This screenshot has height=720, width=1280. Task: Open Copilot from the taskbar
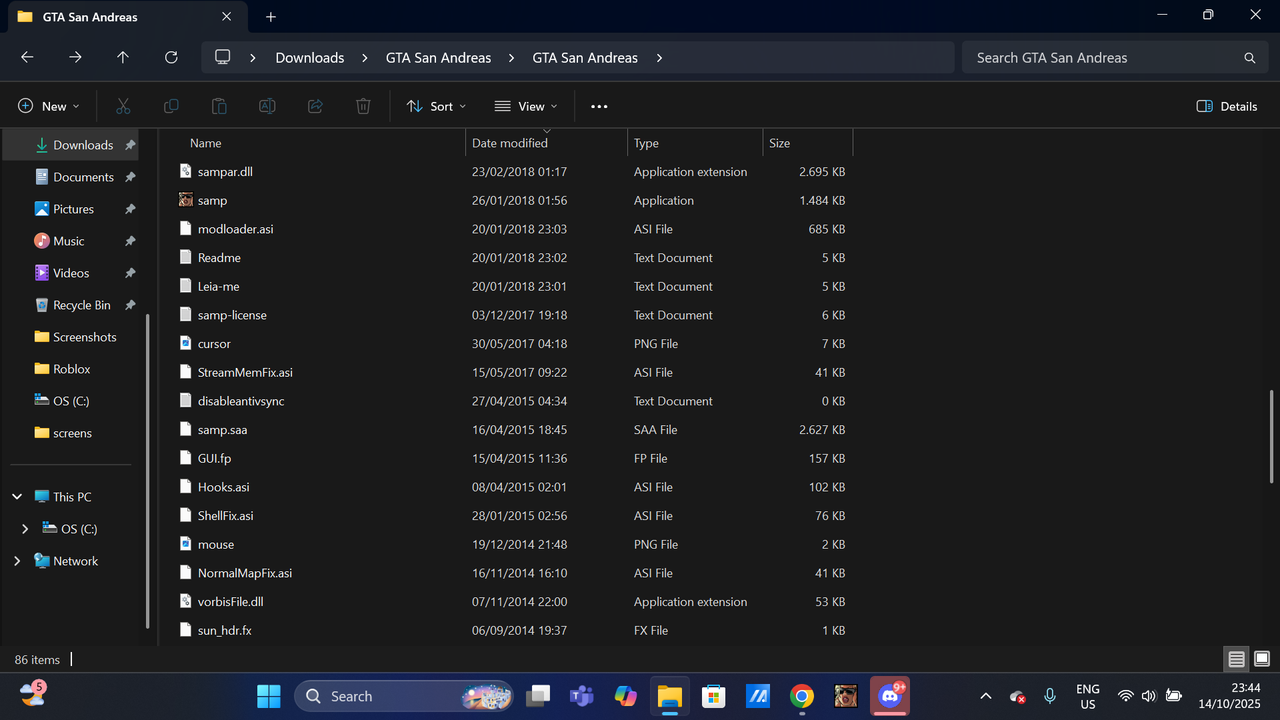click(x=626, y=696)
